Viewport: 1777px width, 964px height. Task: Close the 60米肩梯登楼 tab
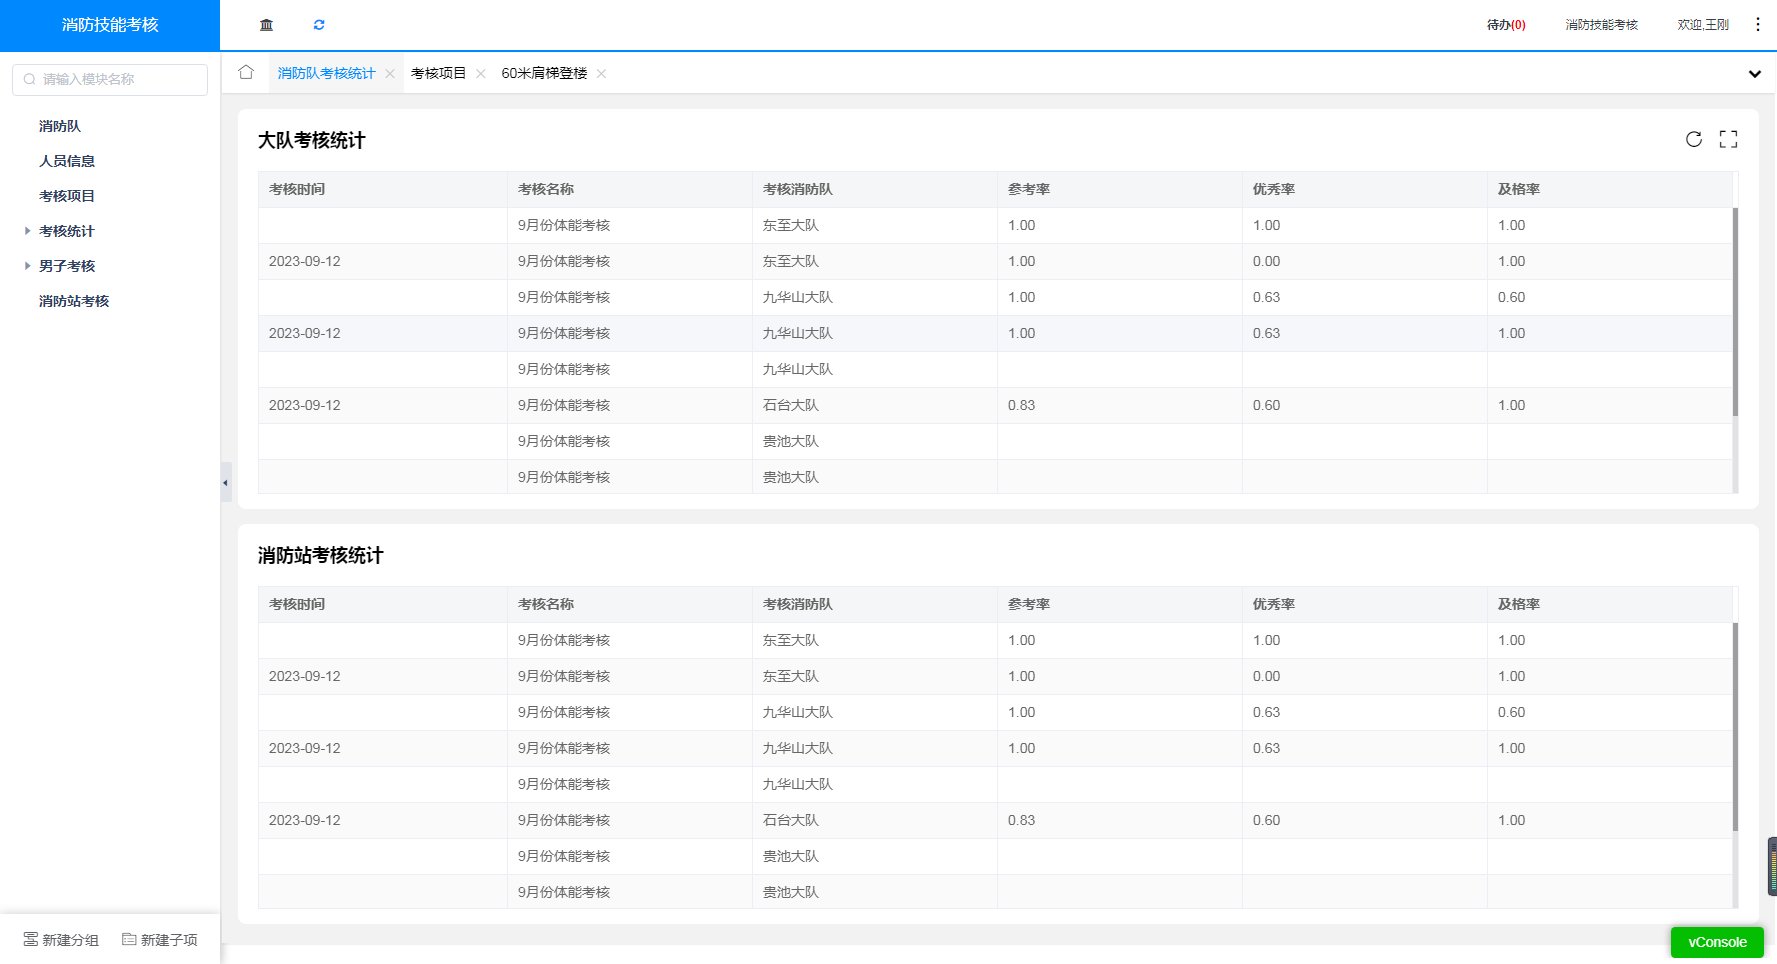coord(601,74)
